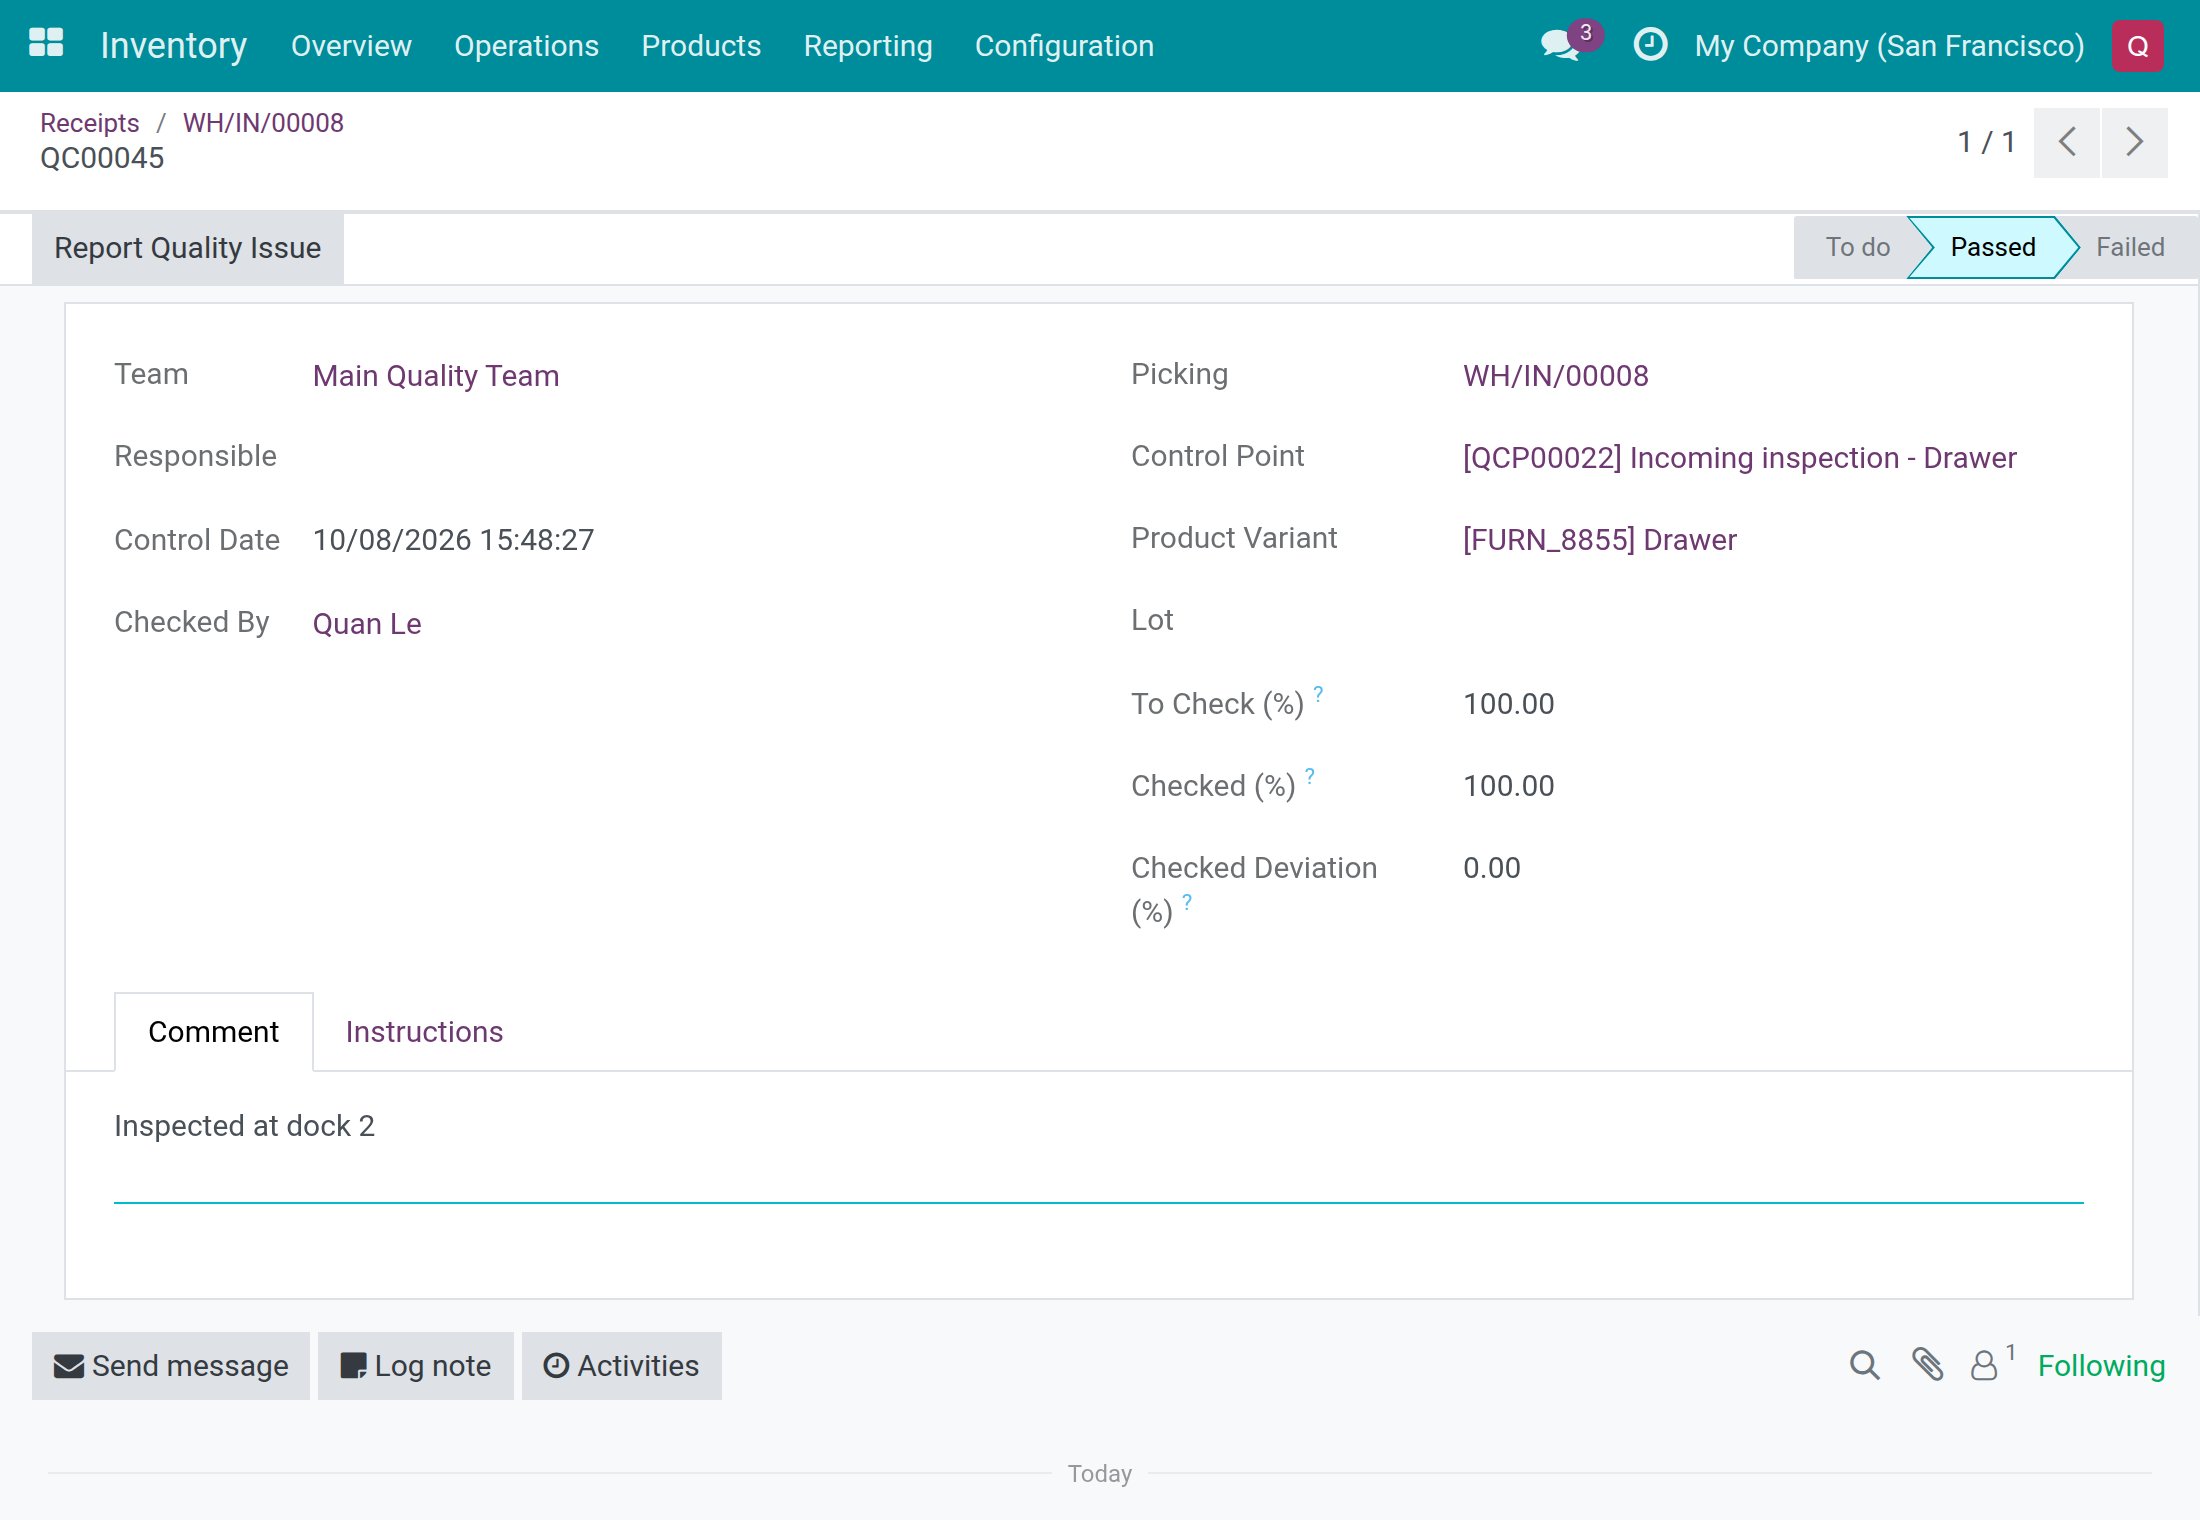
Task: Toggle the Following subscription
Action: tap(2101, 1366)
